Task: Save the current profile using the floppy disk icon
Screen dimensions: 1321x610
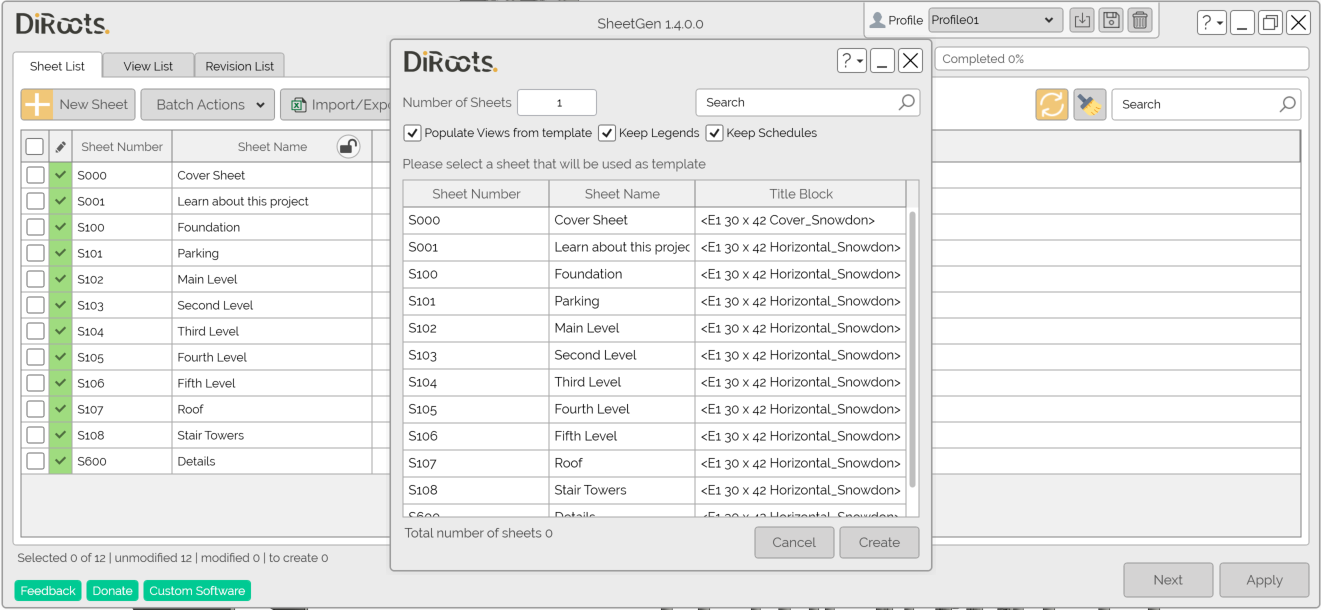Action: click(1110, 19)
